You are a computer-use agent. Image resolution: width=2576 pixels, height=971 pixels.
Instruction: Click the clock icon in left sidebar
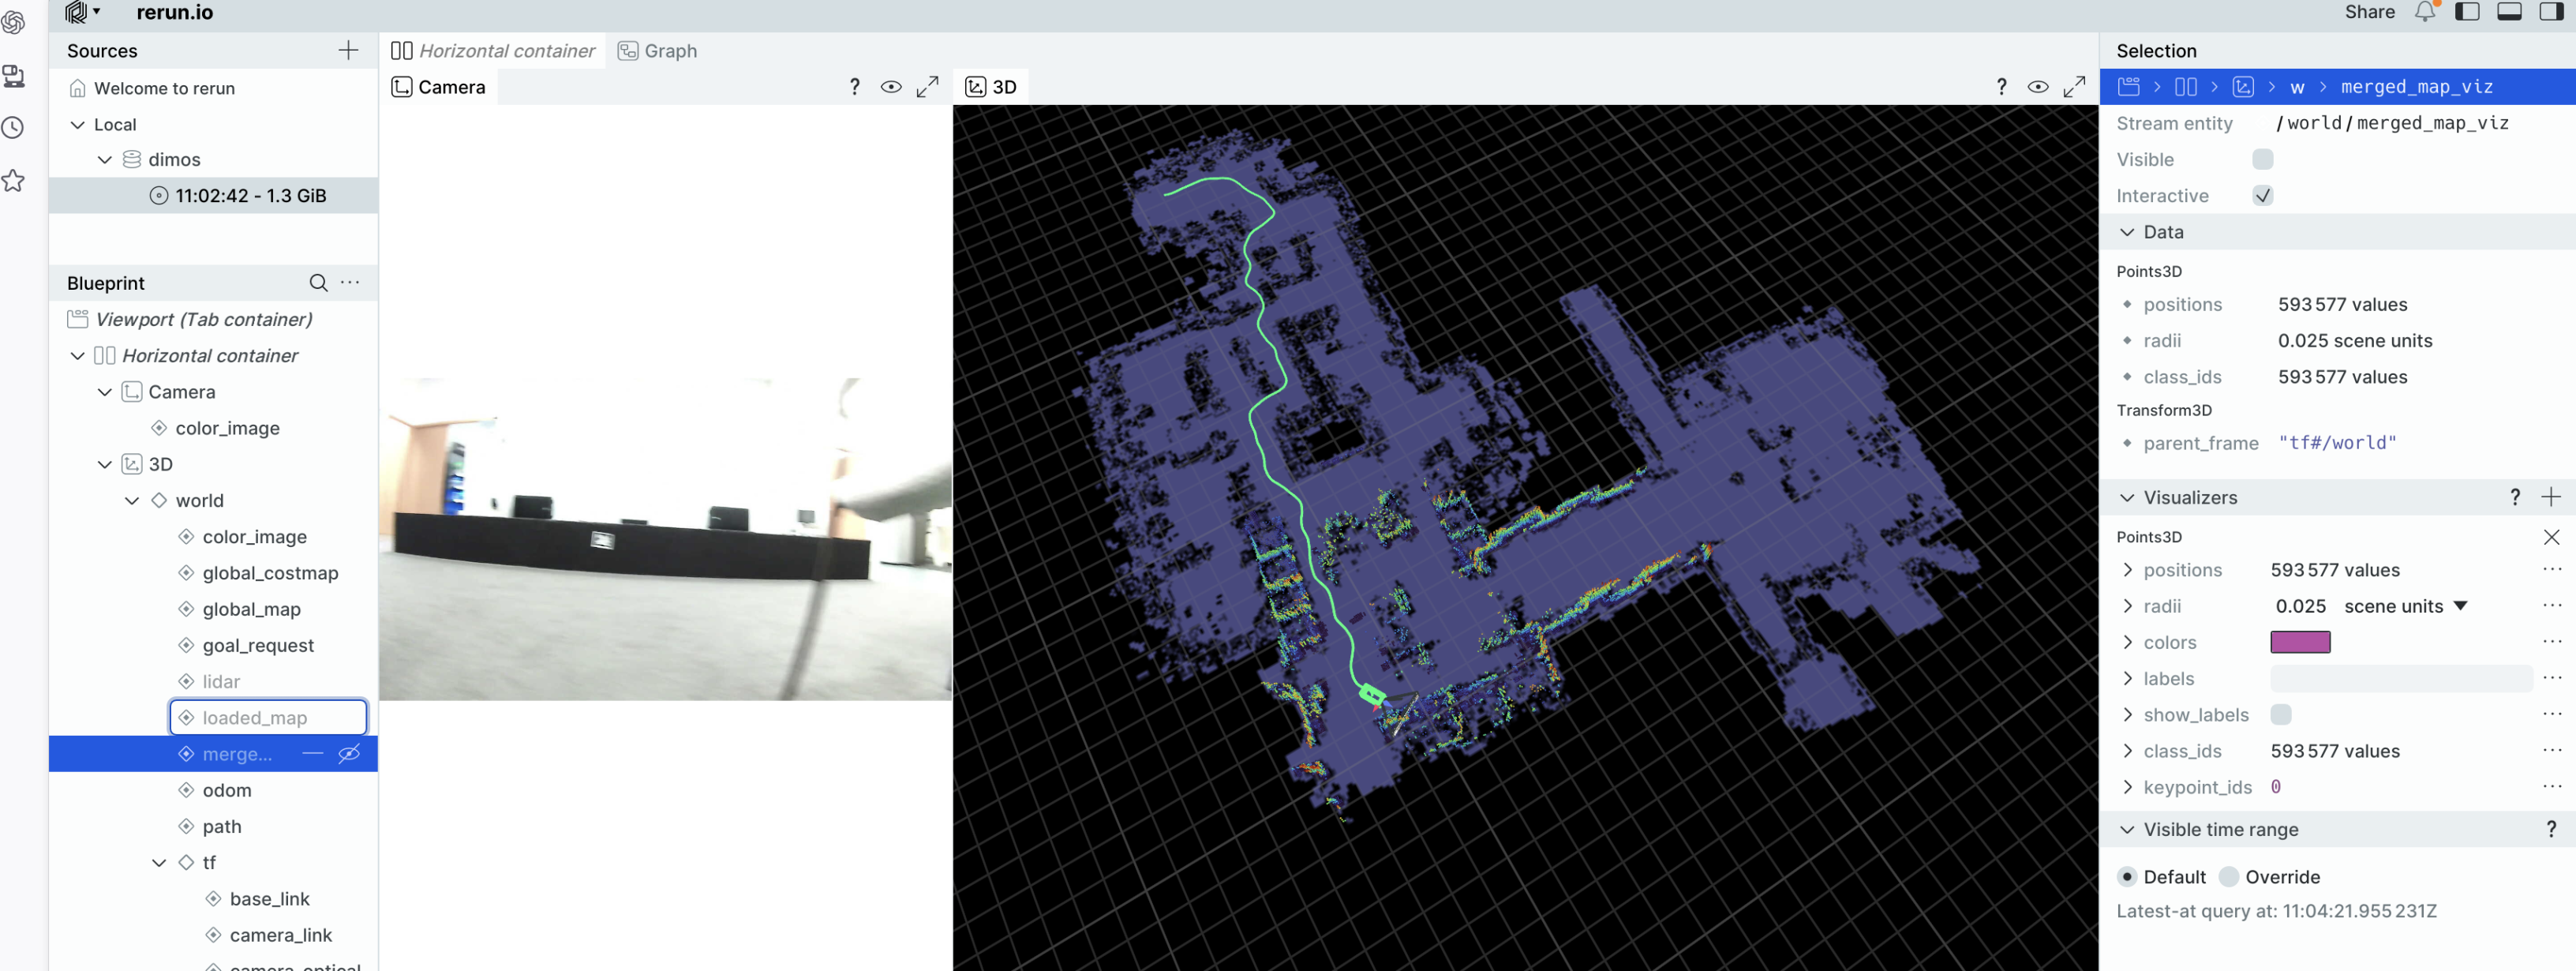pos(14,128)
